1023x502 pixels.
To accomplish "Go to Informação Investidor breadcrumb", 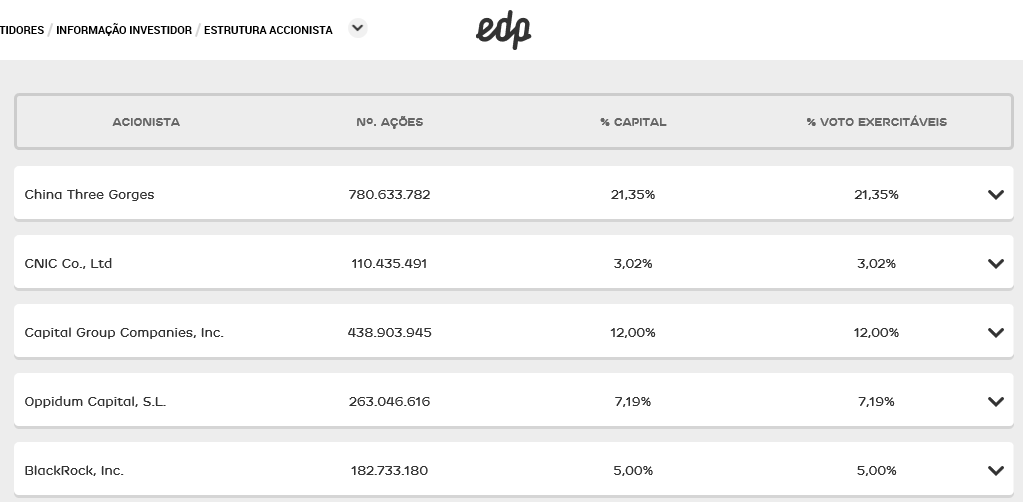I will [x=124, y=30].
